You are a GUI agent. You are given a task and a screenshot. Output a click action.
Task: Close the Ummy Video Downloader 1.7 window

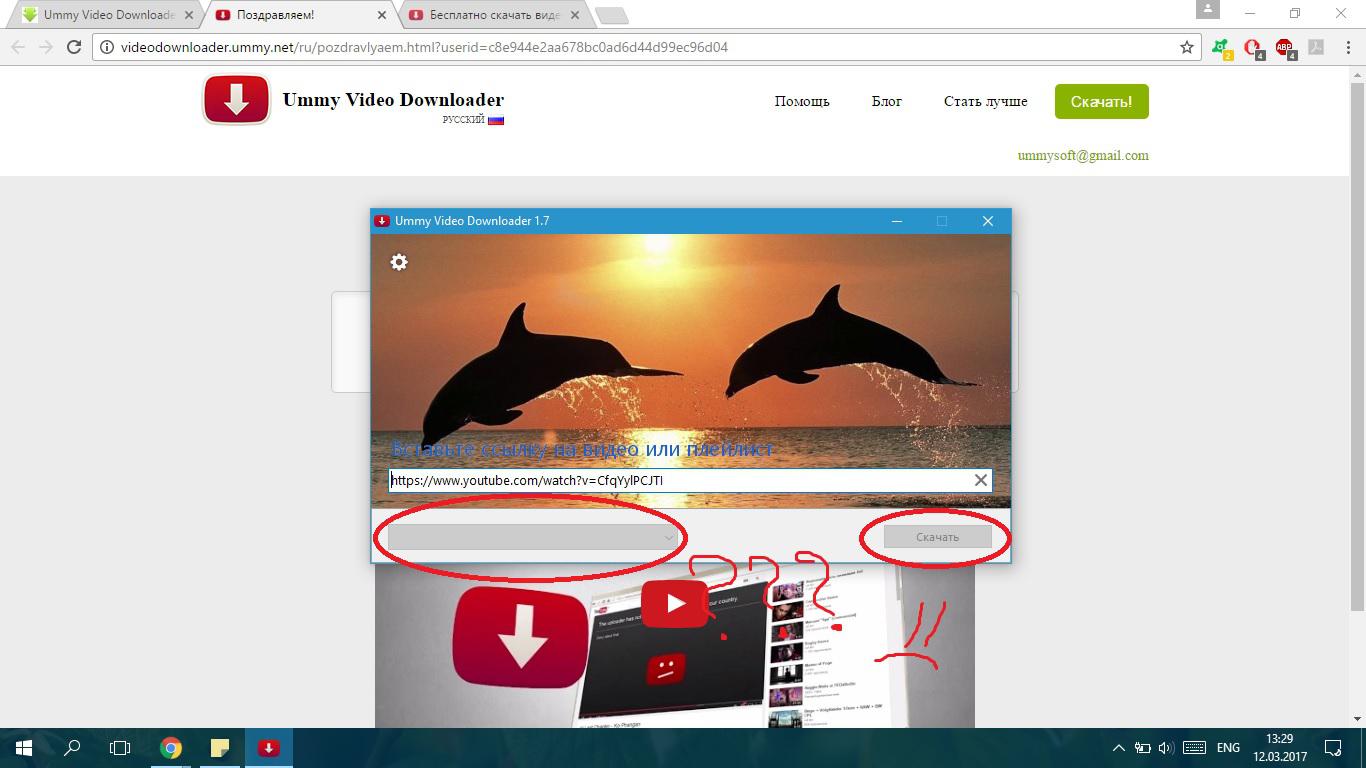click(987, 221)
